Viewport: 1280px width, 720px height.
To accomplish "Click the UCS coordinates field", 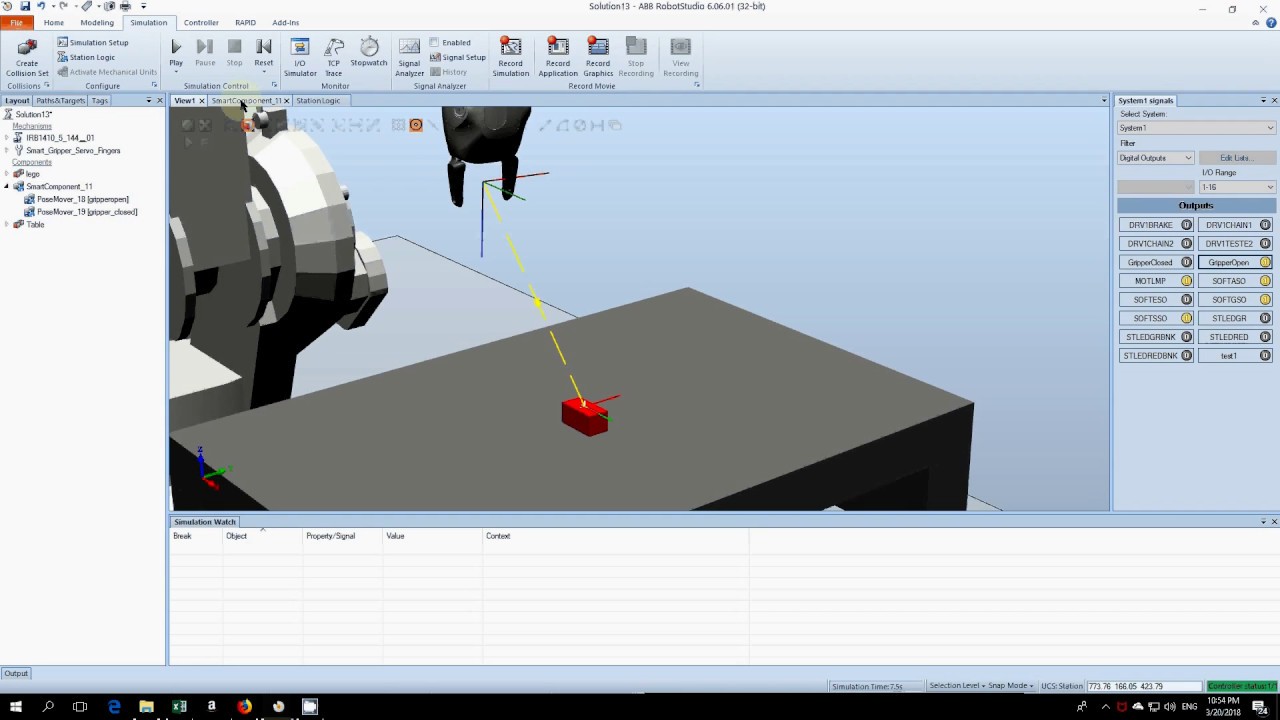I will point(1144,686).
